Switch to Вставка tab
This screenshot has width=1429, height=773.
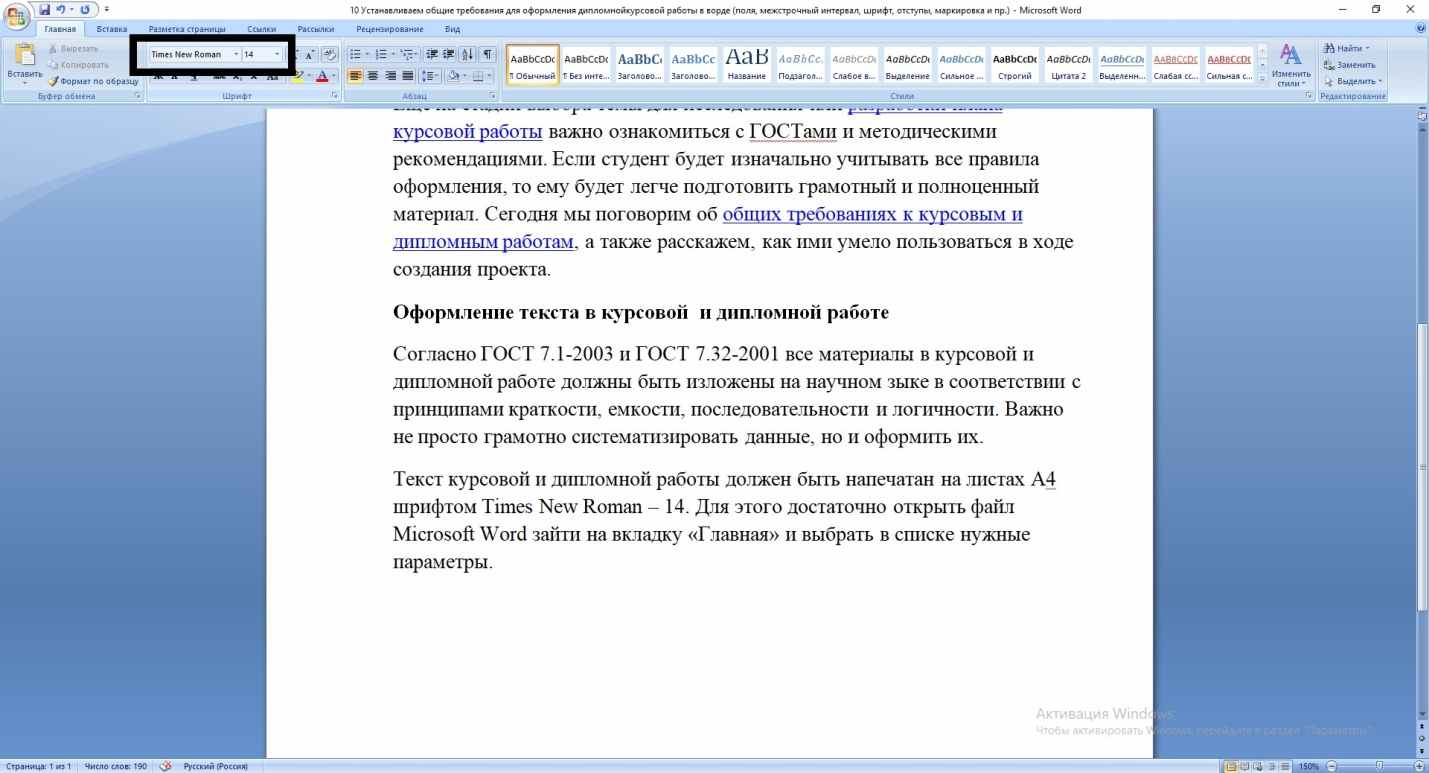[112, 29]
